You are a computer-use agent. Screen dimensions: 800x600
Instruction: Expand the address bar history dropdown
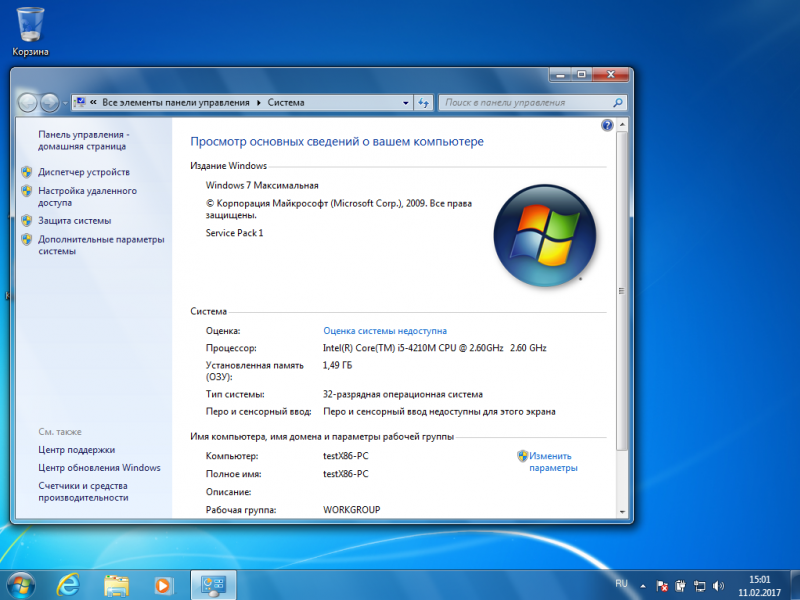(406, 103)
